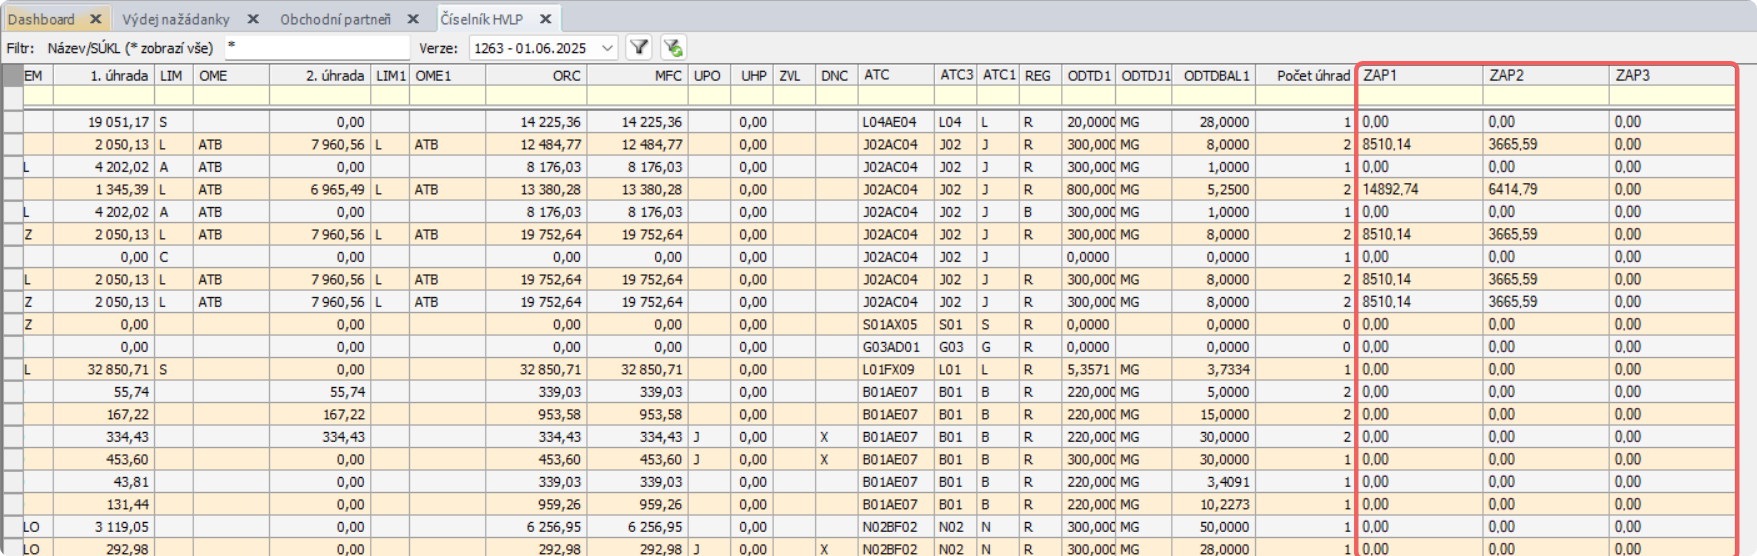Click the filter row cell under ORC

[x=536, y=97]
